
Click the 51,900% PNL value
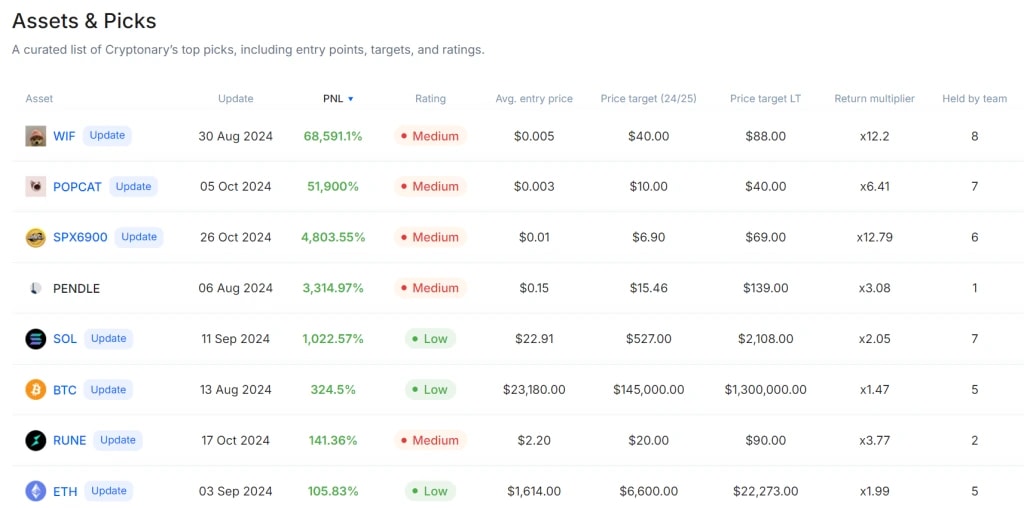point(333,187)
